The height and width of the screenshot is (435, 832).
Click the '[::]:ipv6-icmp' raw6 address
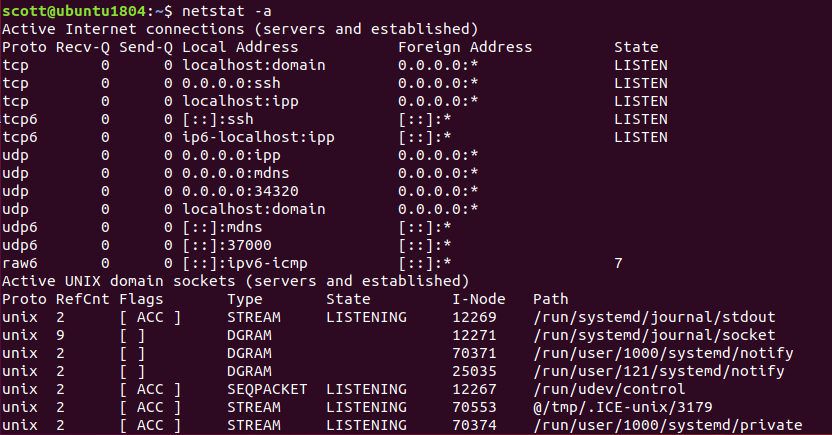click(245, 263)
